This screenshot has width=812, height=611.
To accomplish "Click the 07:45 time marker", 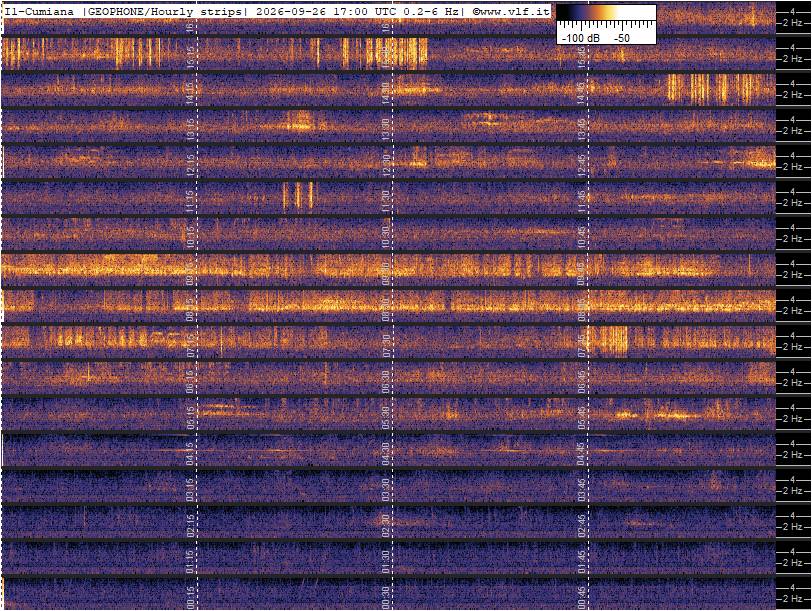I will [x=582, y=342].
